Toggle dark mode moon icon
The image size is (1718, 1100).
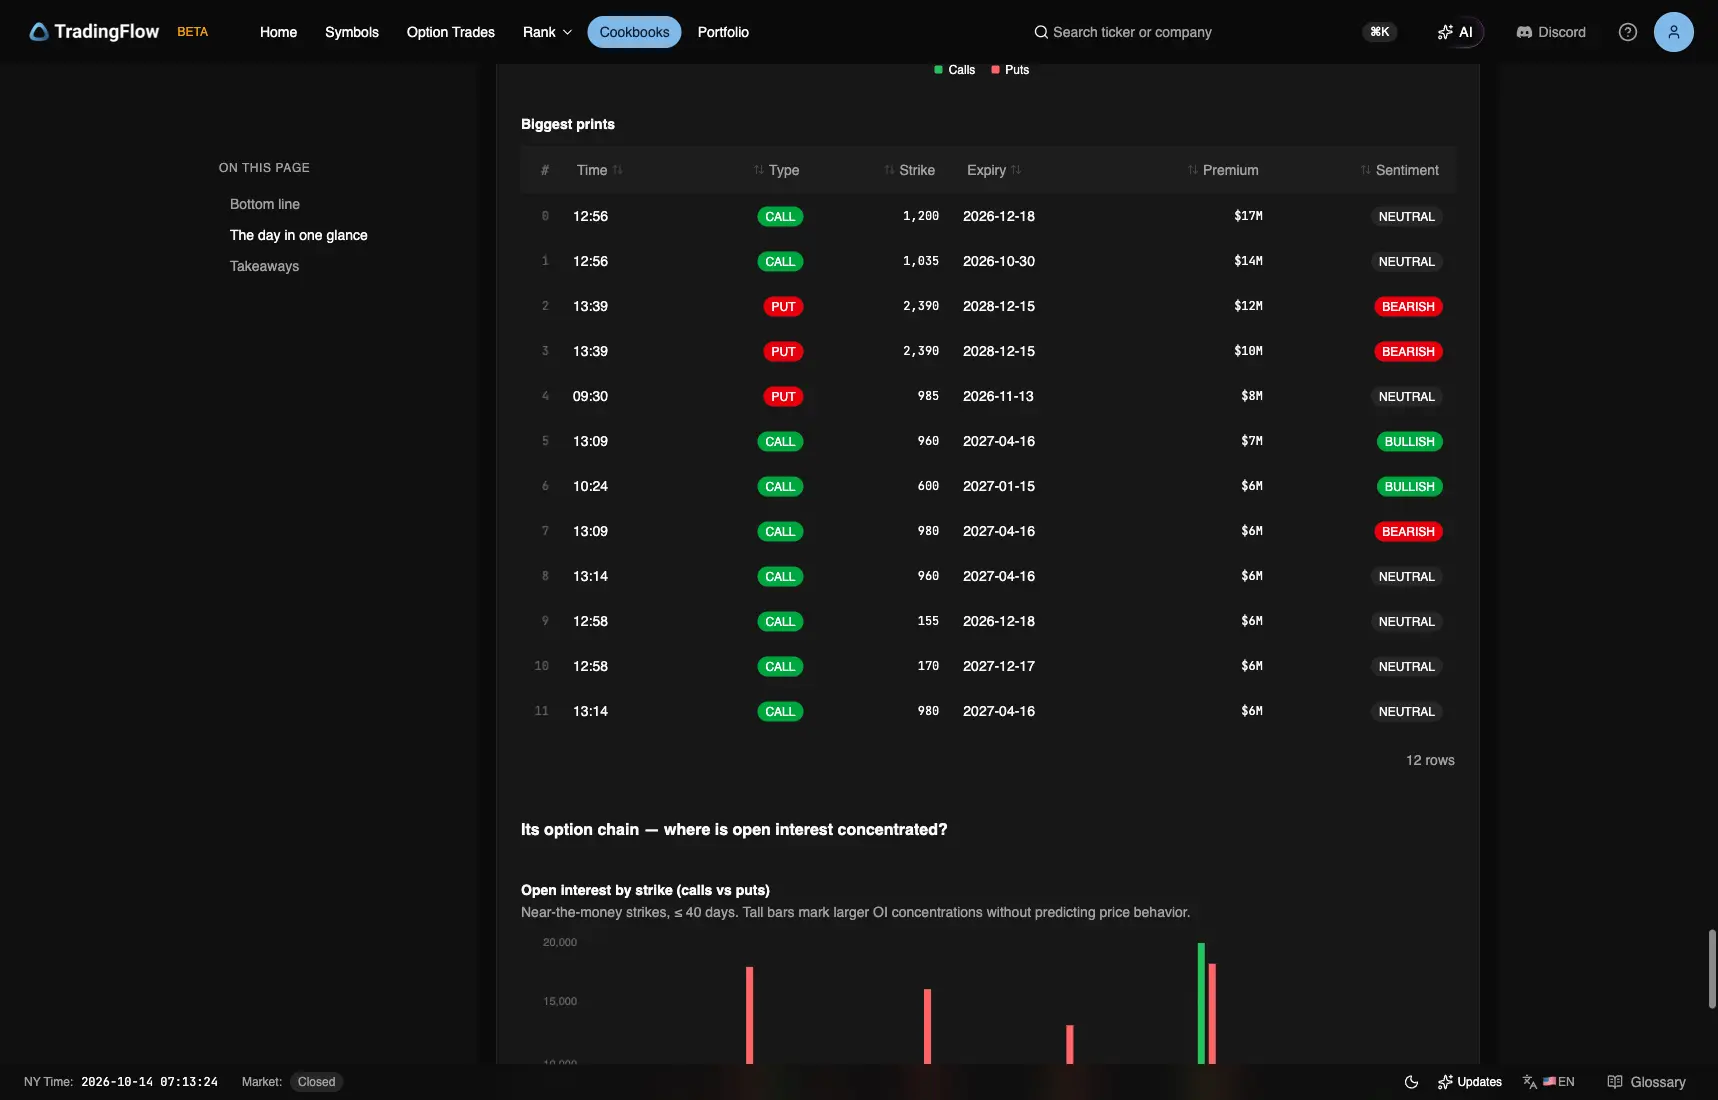pos(1411,1082)
